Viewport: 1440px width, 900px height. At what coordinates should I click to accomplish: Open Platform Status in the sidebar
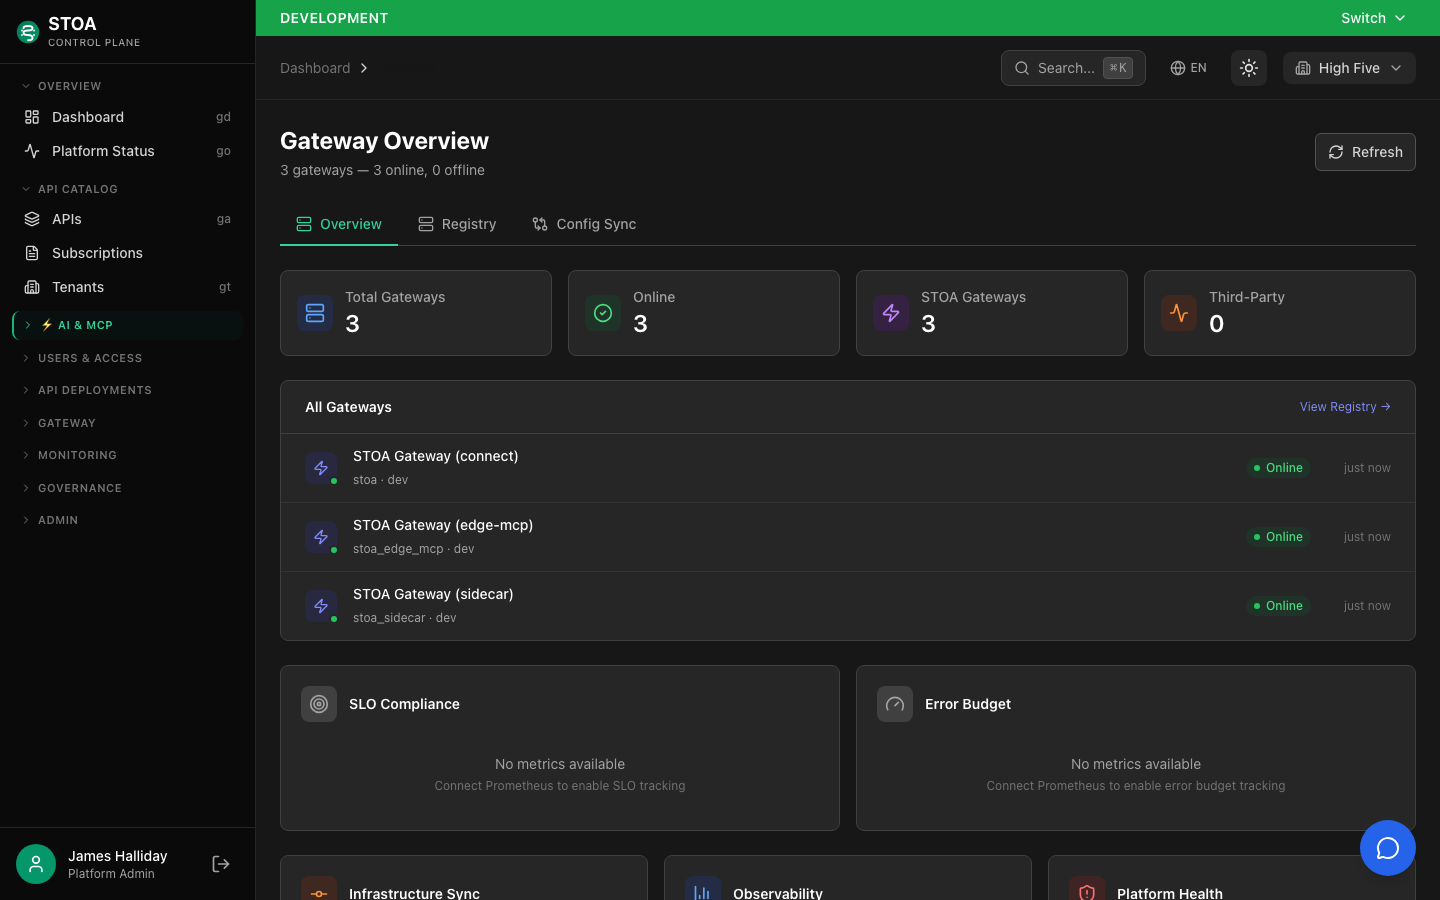coord(127,151)
